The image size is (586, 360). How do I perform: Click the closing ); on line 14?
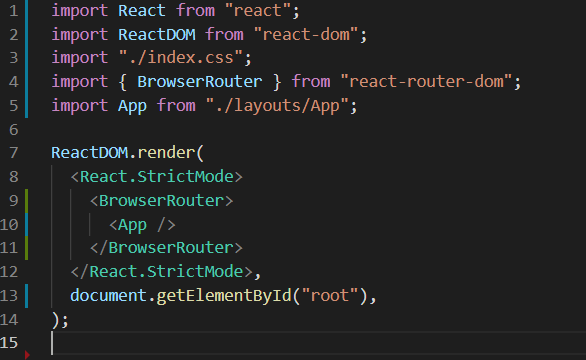60,320
